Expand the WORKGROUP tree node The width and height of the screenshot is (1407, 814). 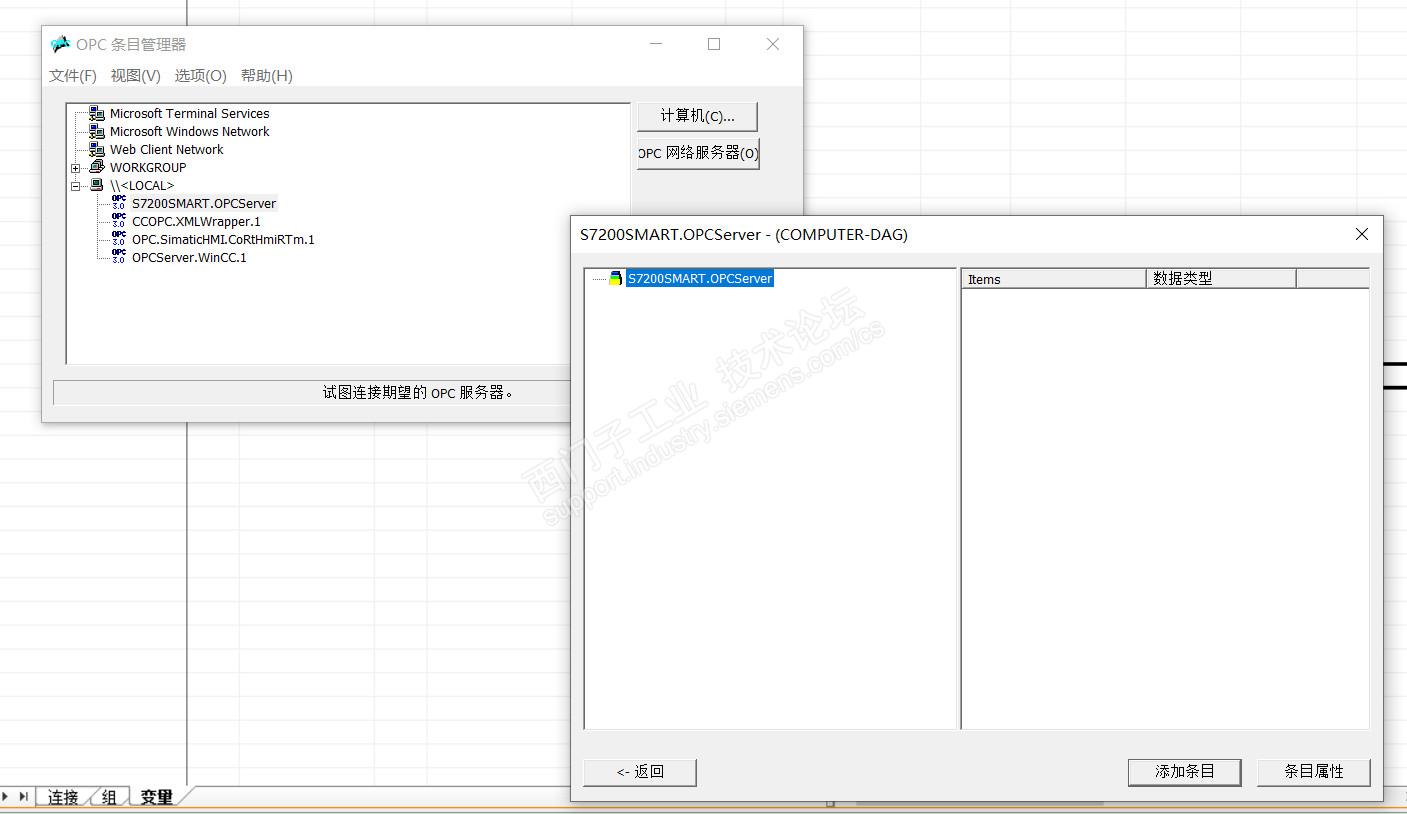point(76,168)
